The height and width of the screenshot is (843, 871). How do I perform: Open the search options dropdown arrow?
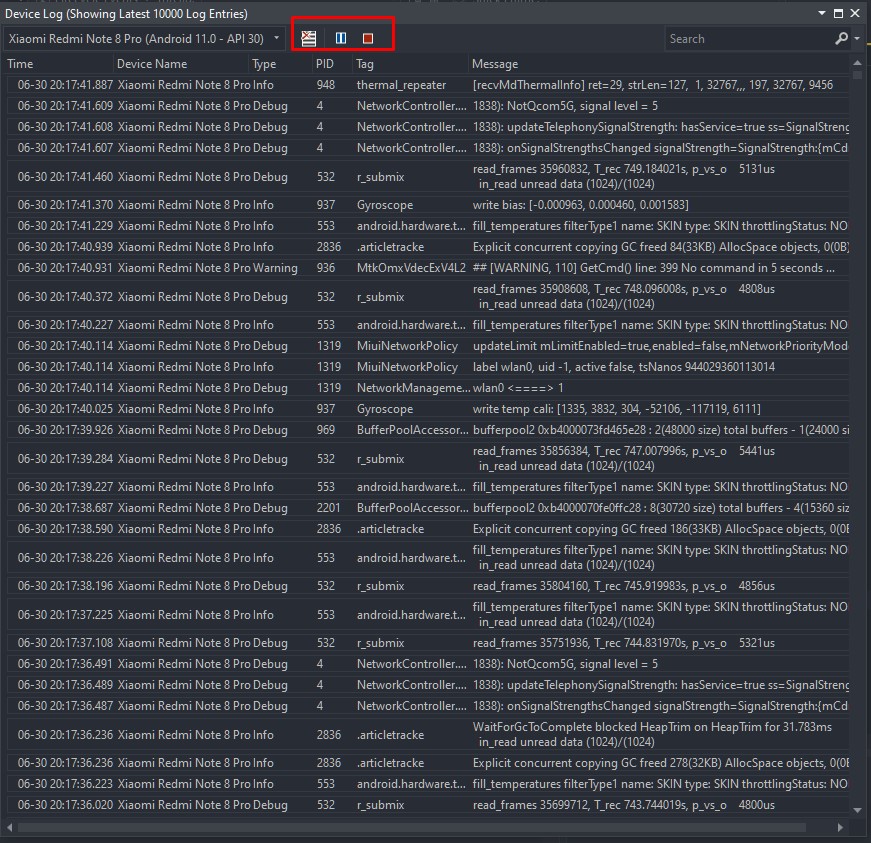point(857,38)
